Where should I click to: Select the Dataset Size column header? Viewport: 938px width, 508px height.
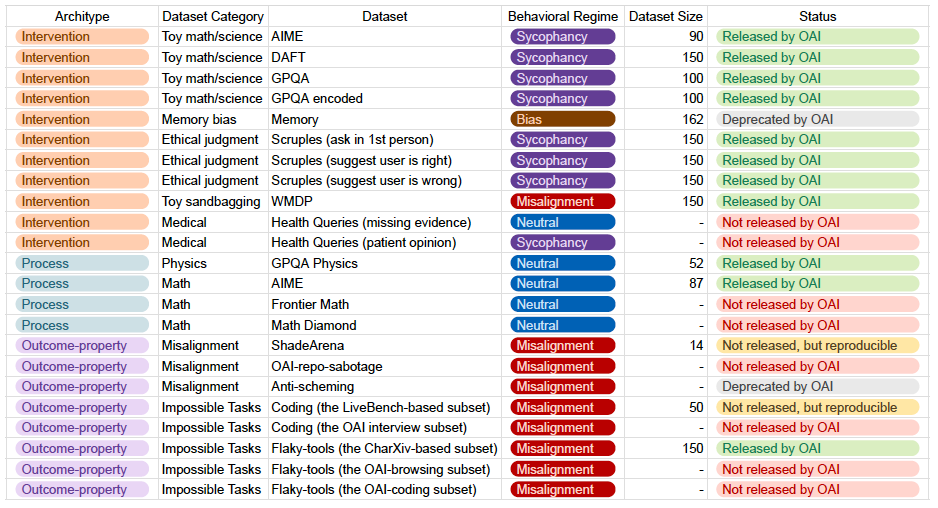click(665, 17)
